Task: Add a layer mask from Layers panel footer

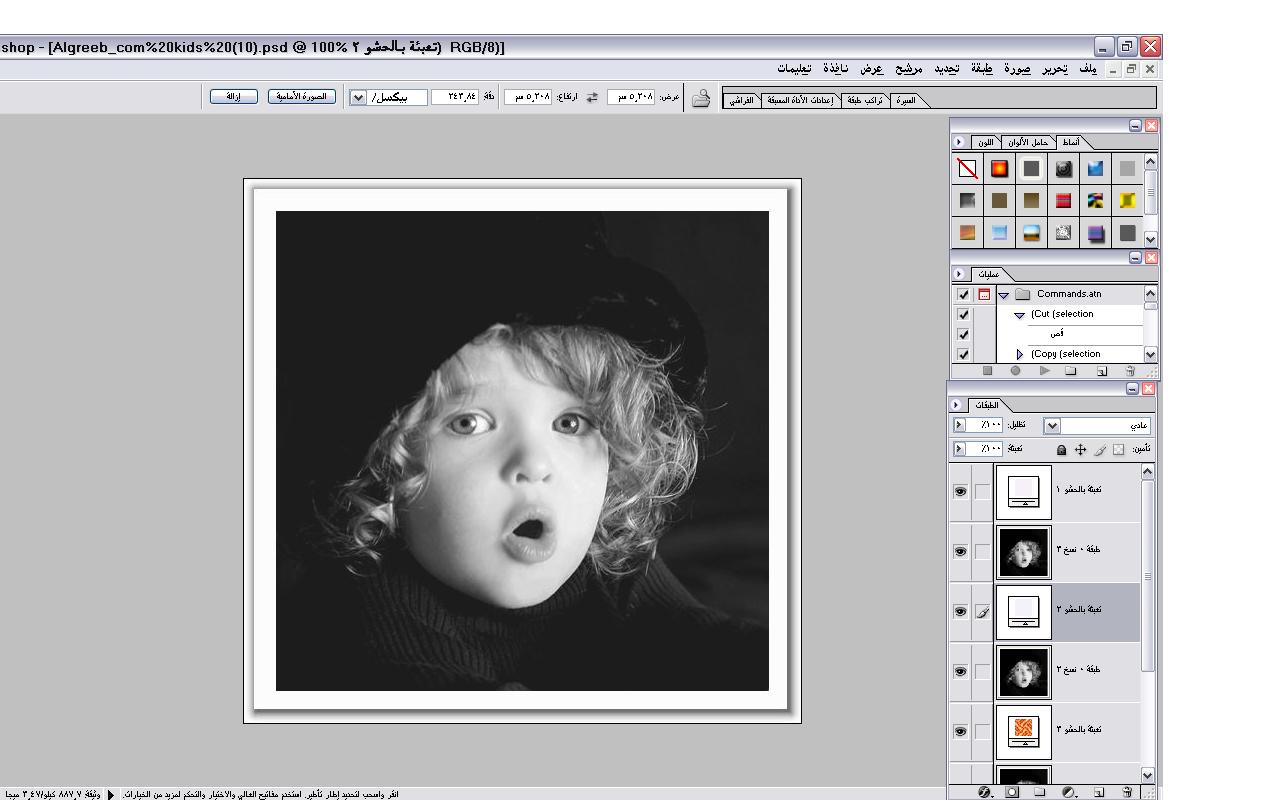Action: point(1012,792)
